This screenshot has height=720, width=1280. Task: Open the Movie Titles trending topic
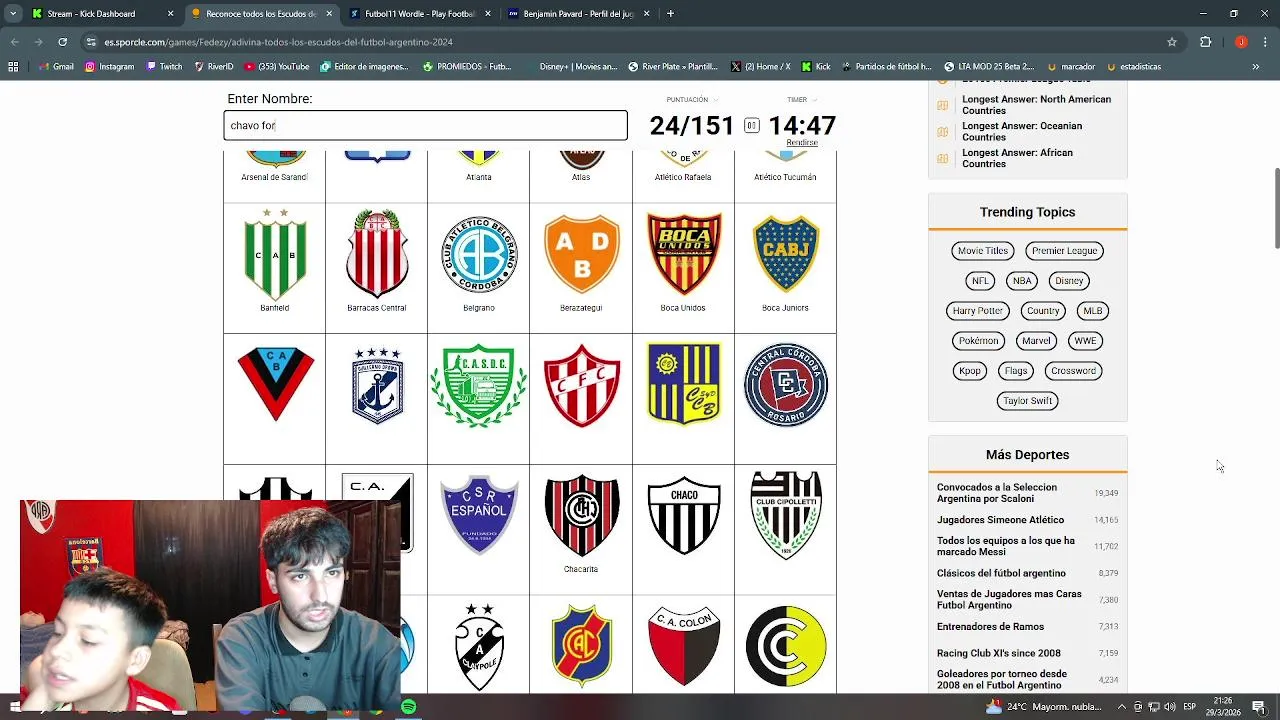pos(983,251)
